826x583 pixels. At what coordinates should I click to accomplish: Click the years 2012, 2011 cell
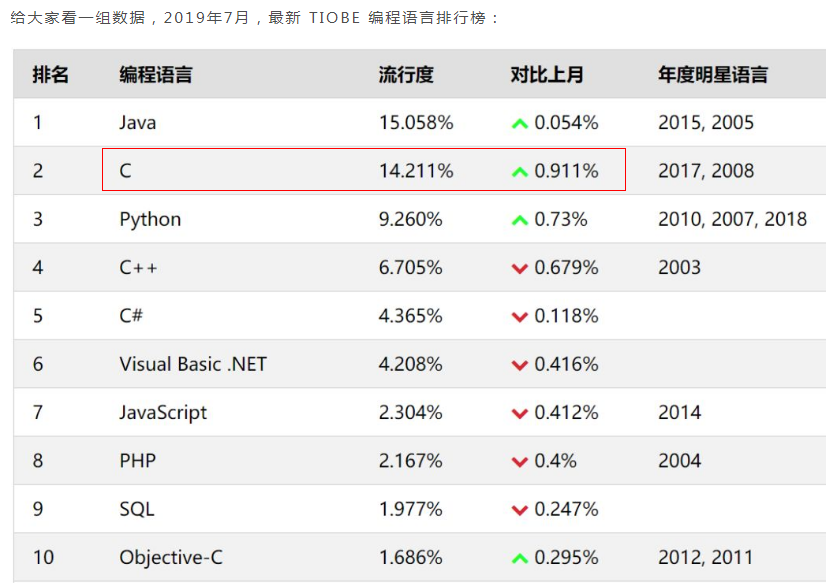tap(705, 557)
